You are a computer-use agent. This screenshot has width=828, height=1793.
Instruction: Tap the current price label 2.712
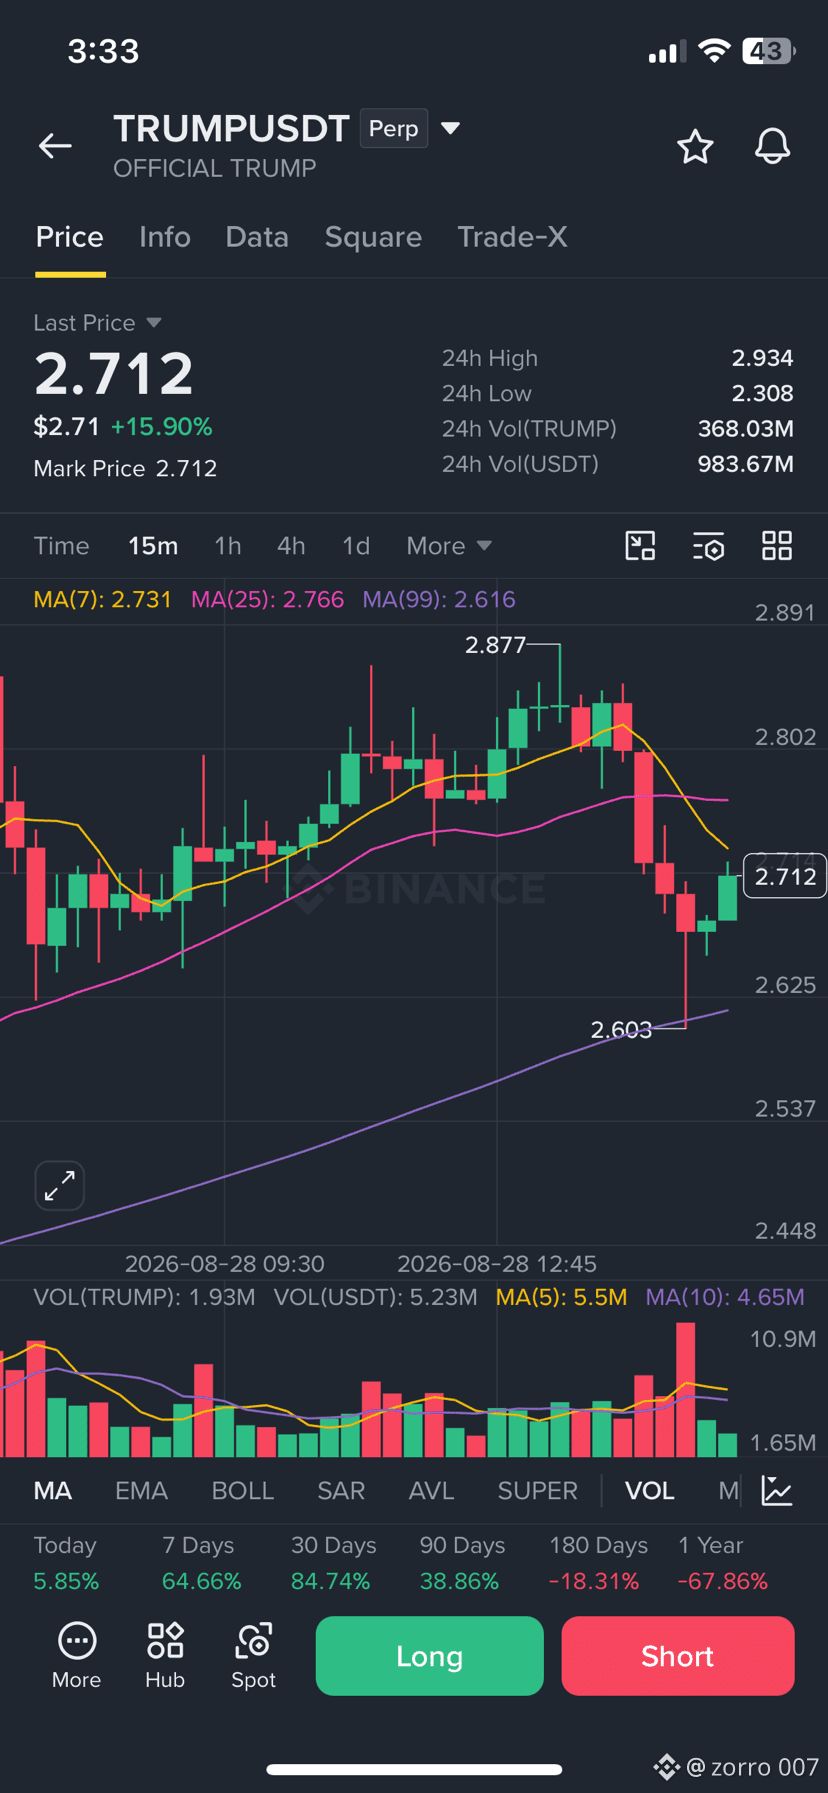785,877
